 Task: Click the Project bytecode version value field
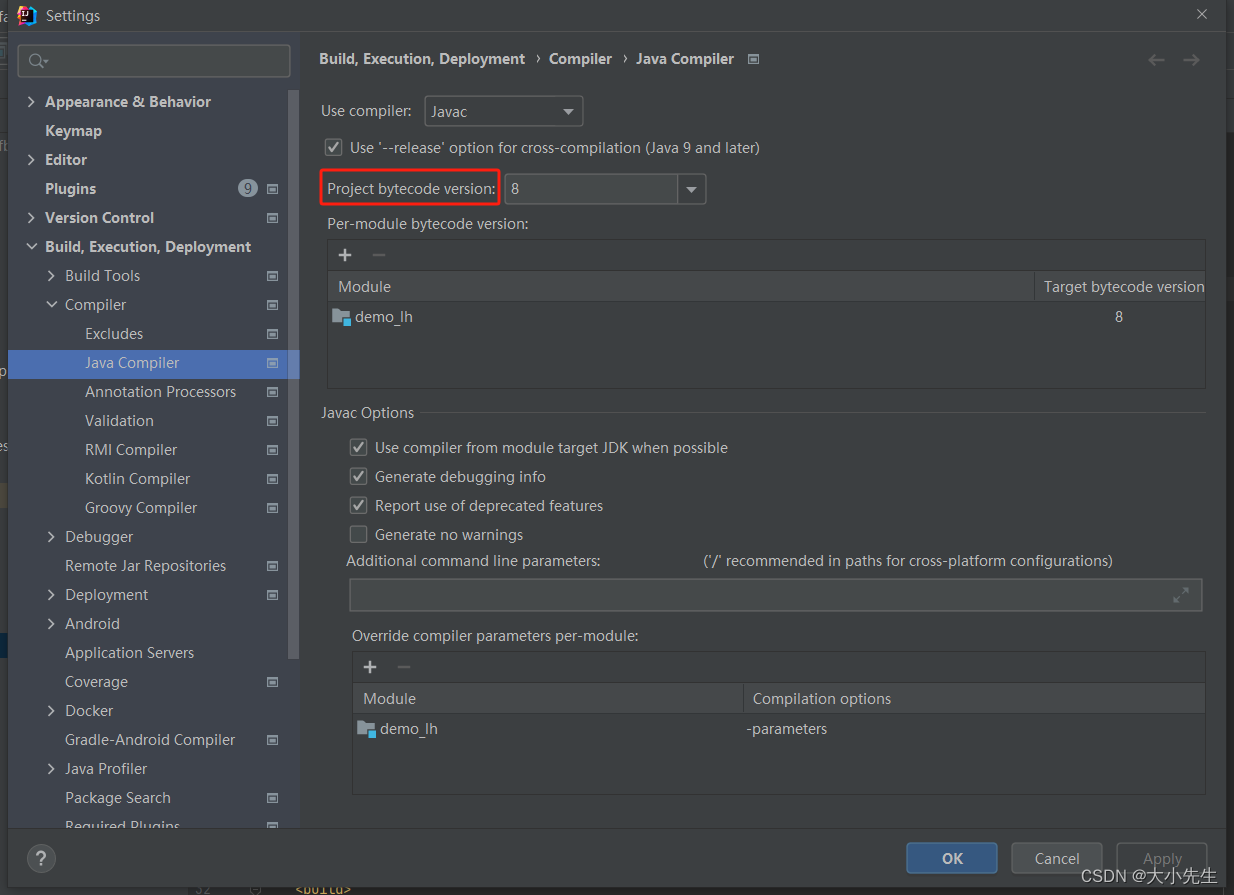[x=591, y=189]
